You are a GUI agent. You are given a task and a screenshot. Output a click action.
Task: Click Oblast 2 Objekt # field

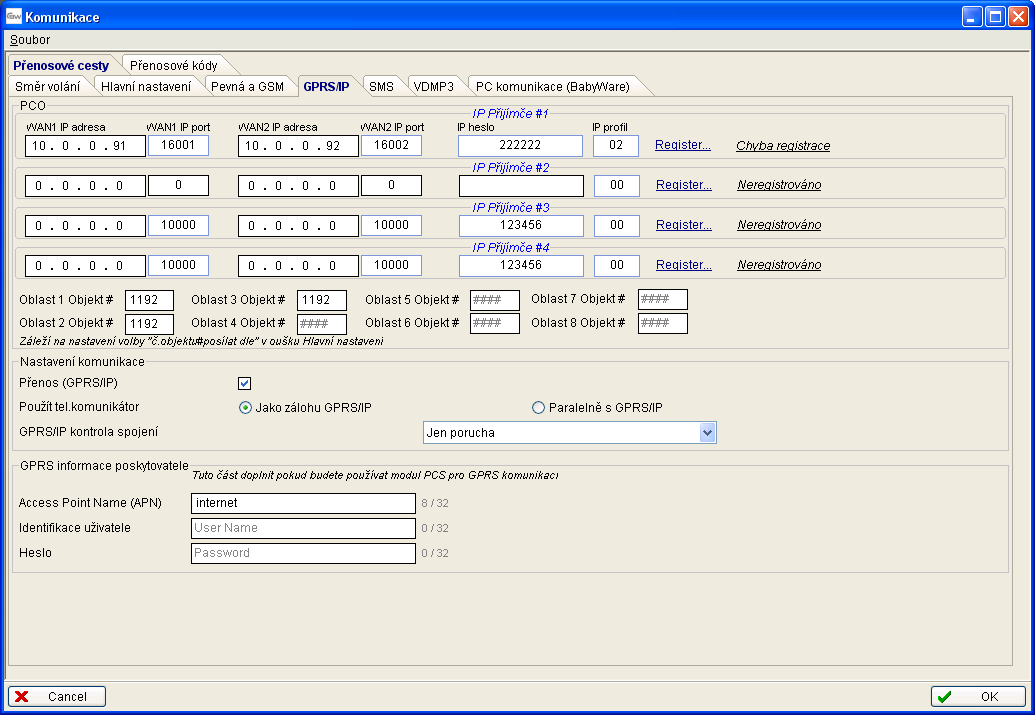[149, 323]
